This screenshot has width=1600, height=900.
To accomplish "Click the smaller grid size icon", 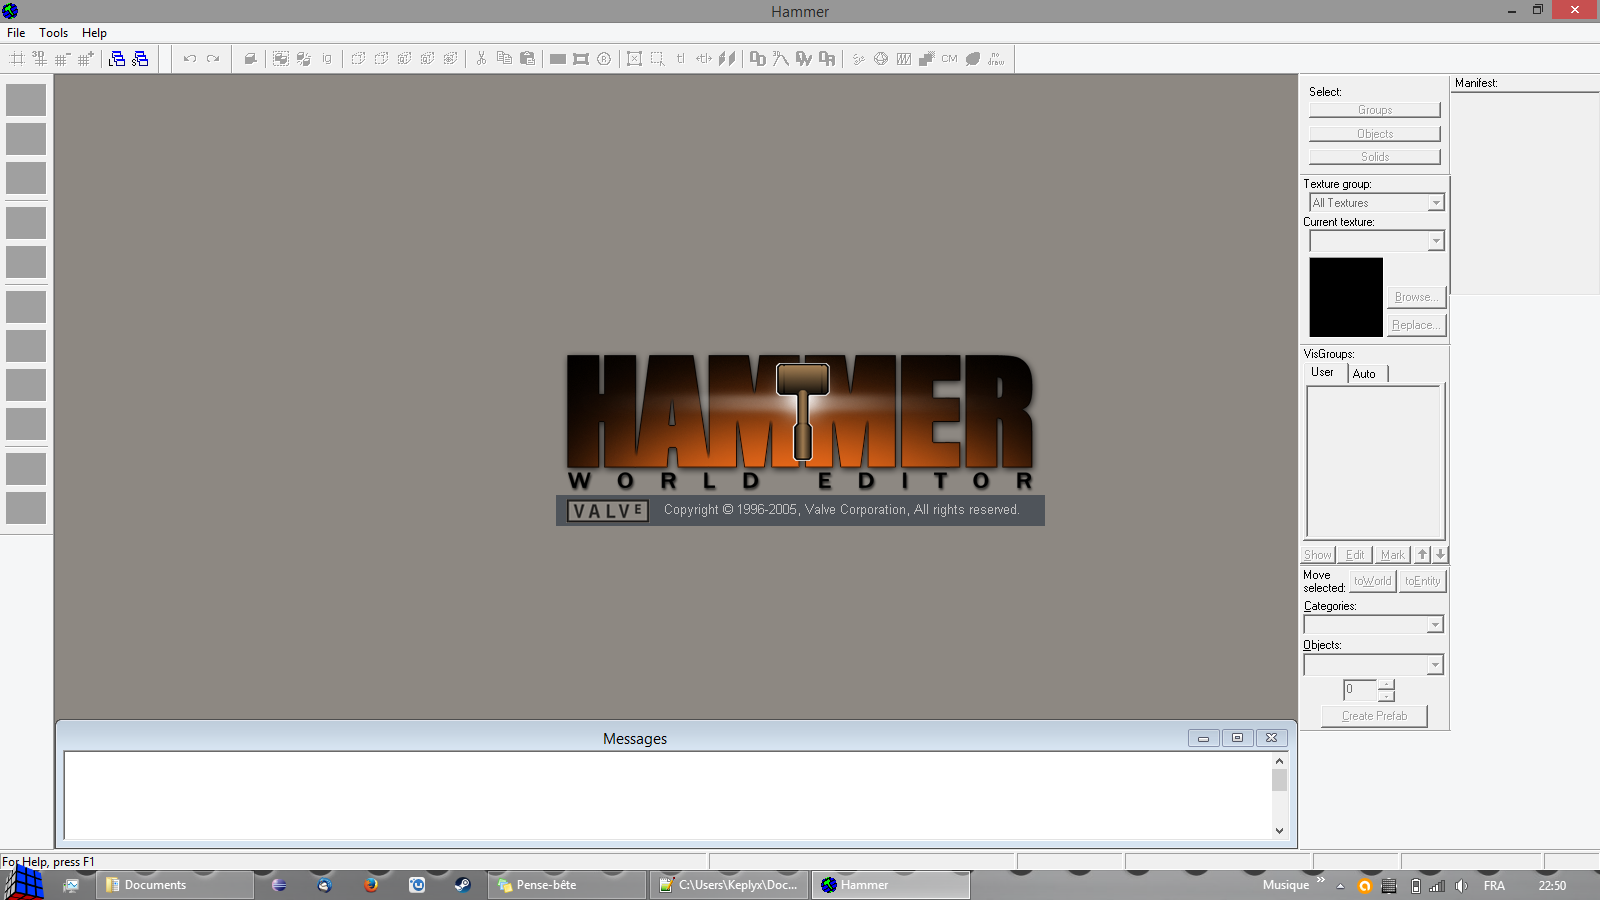I will 63,59.
